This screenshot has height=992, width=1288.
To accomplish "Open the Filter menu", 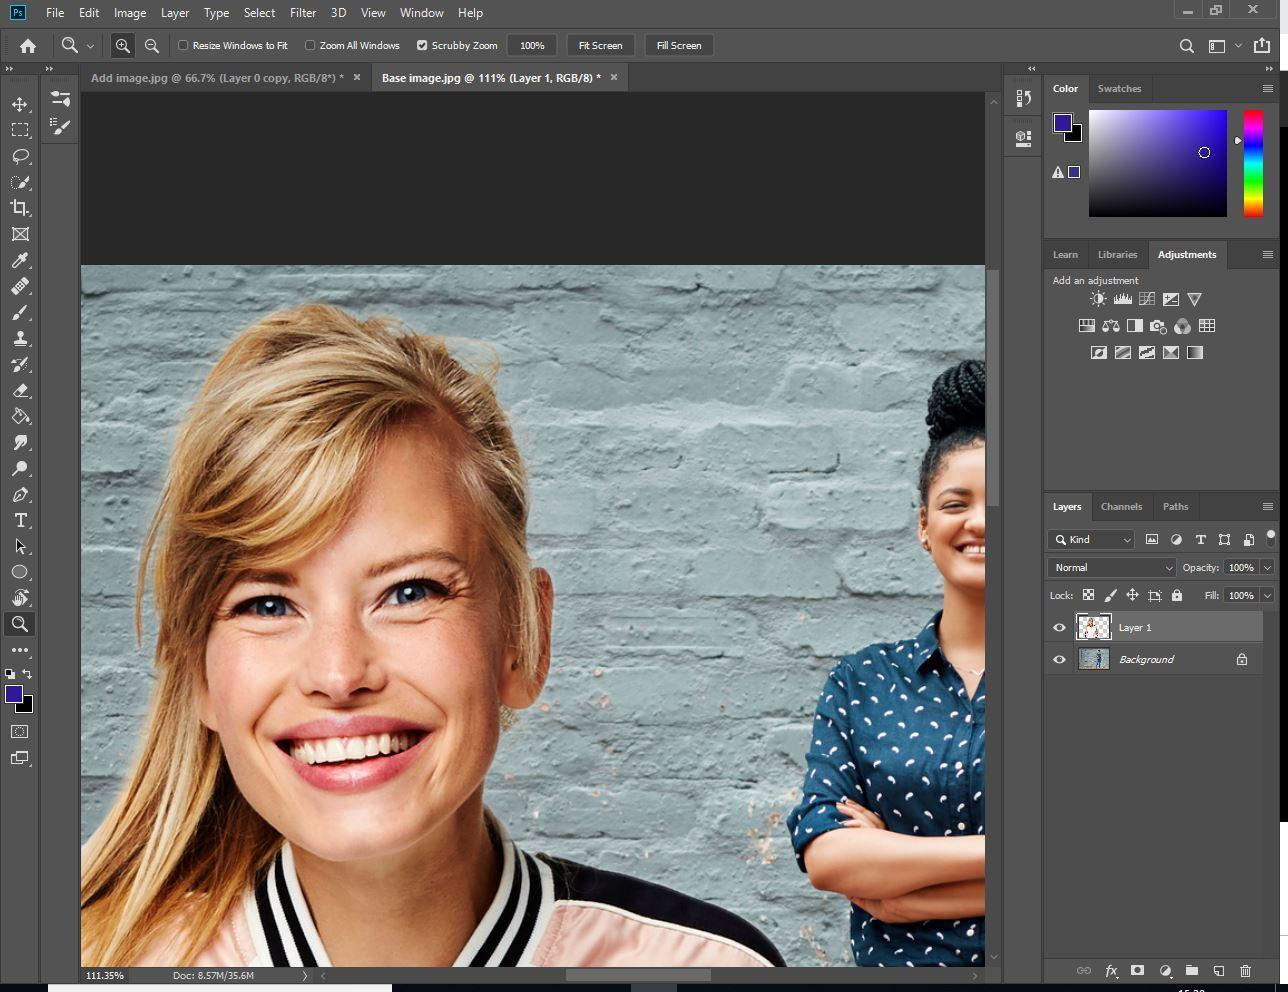I will click(303, 13).
